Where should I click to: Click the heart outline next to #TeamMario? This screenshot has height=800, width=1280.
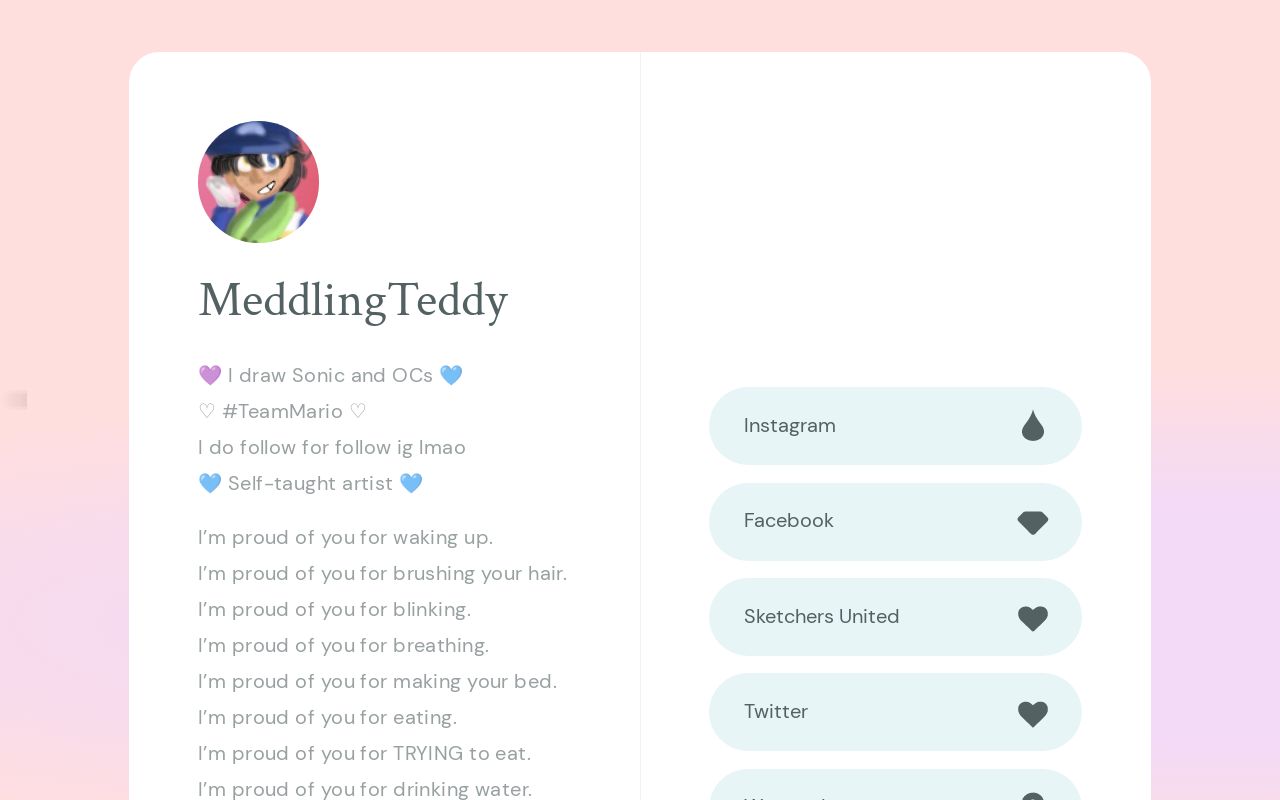click(x=207, y=411)
